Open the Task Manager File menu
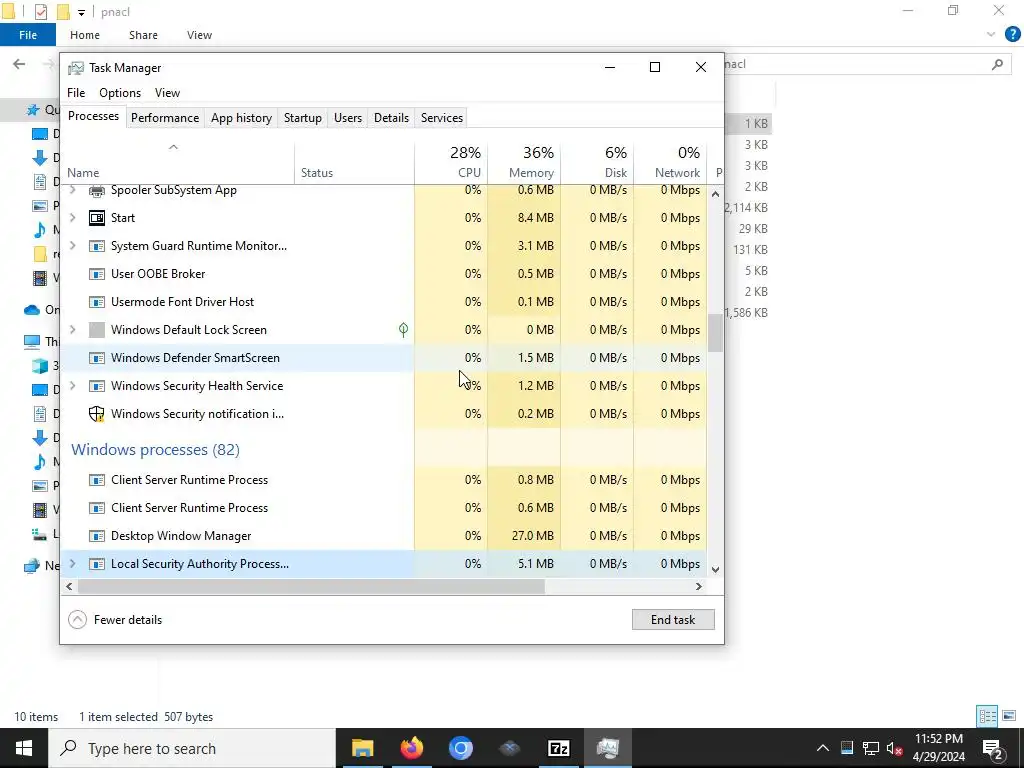Screen dimensions: 1024x768 point(76,93)
